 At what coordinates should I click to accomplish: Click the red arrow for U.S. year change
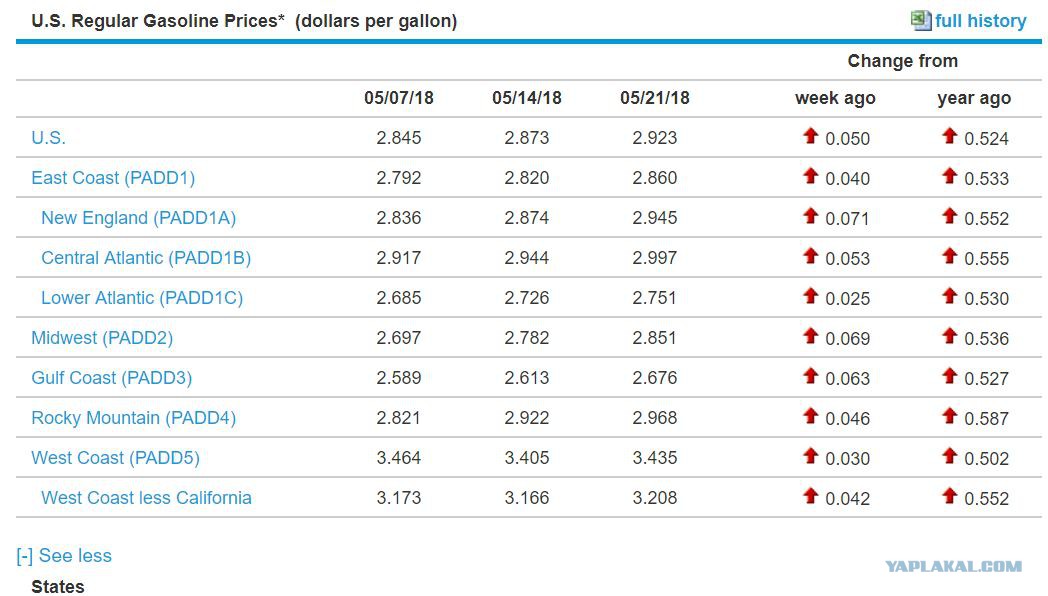point(950,137)
